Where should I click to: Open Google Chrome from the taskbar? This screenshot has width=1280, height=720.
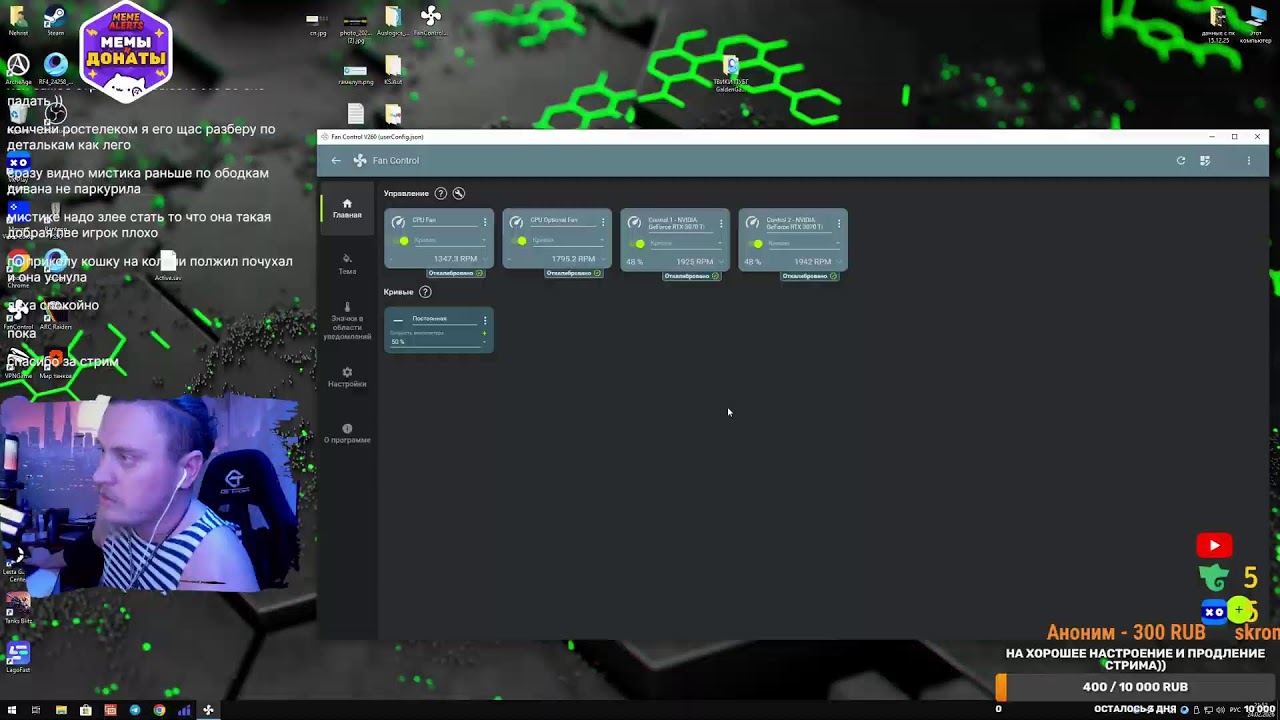[x=159, y=710]
